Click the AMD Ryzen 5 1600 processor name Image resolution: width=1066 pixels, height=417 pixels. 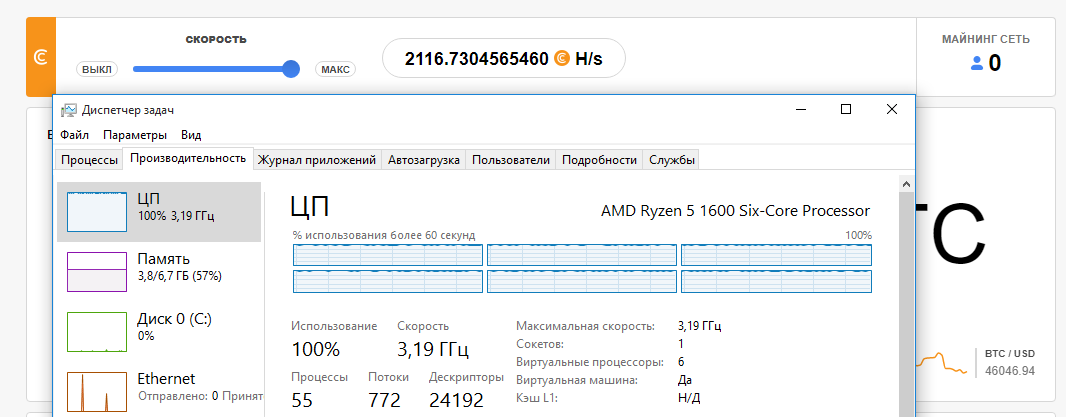click(x=736, y=210)
